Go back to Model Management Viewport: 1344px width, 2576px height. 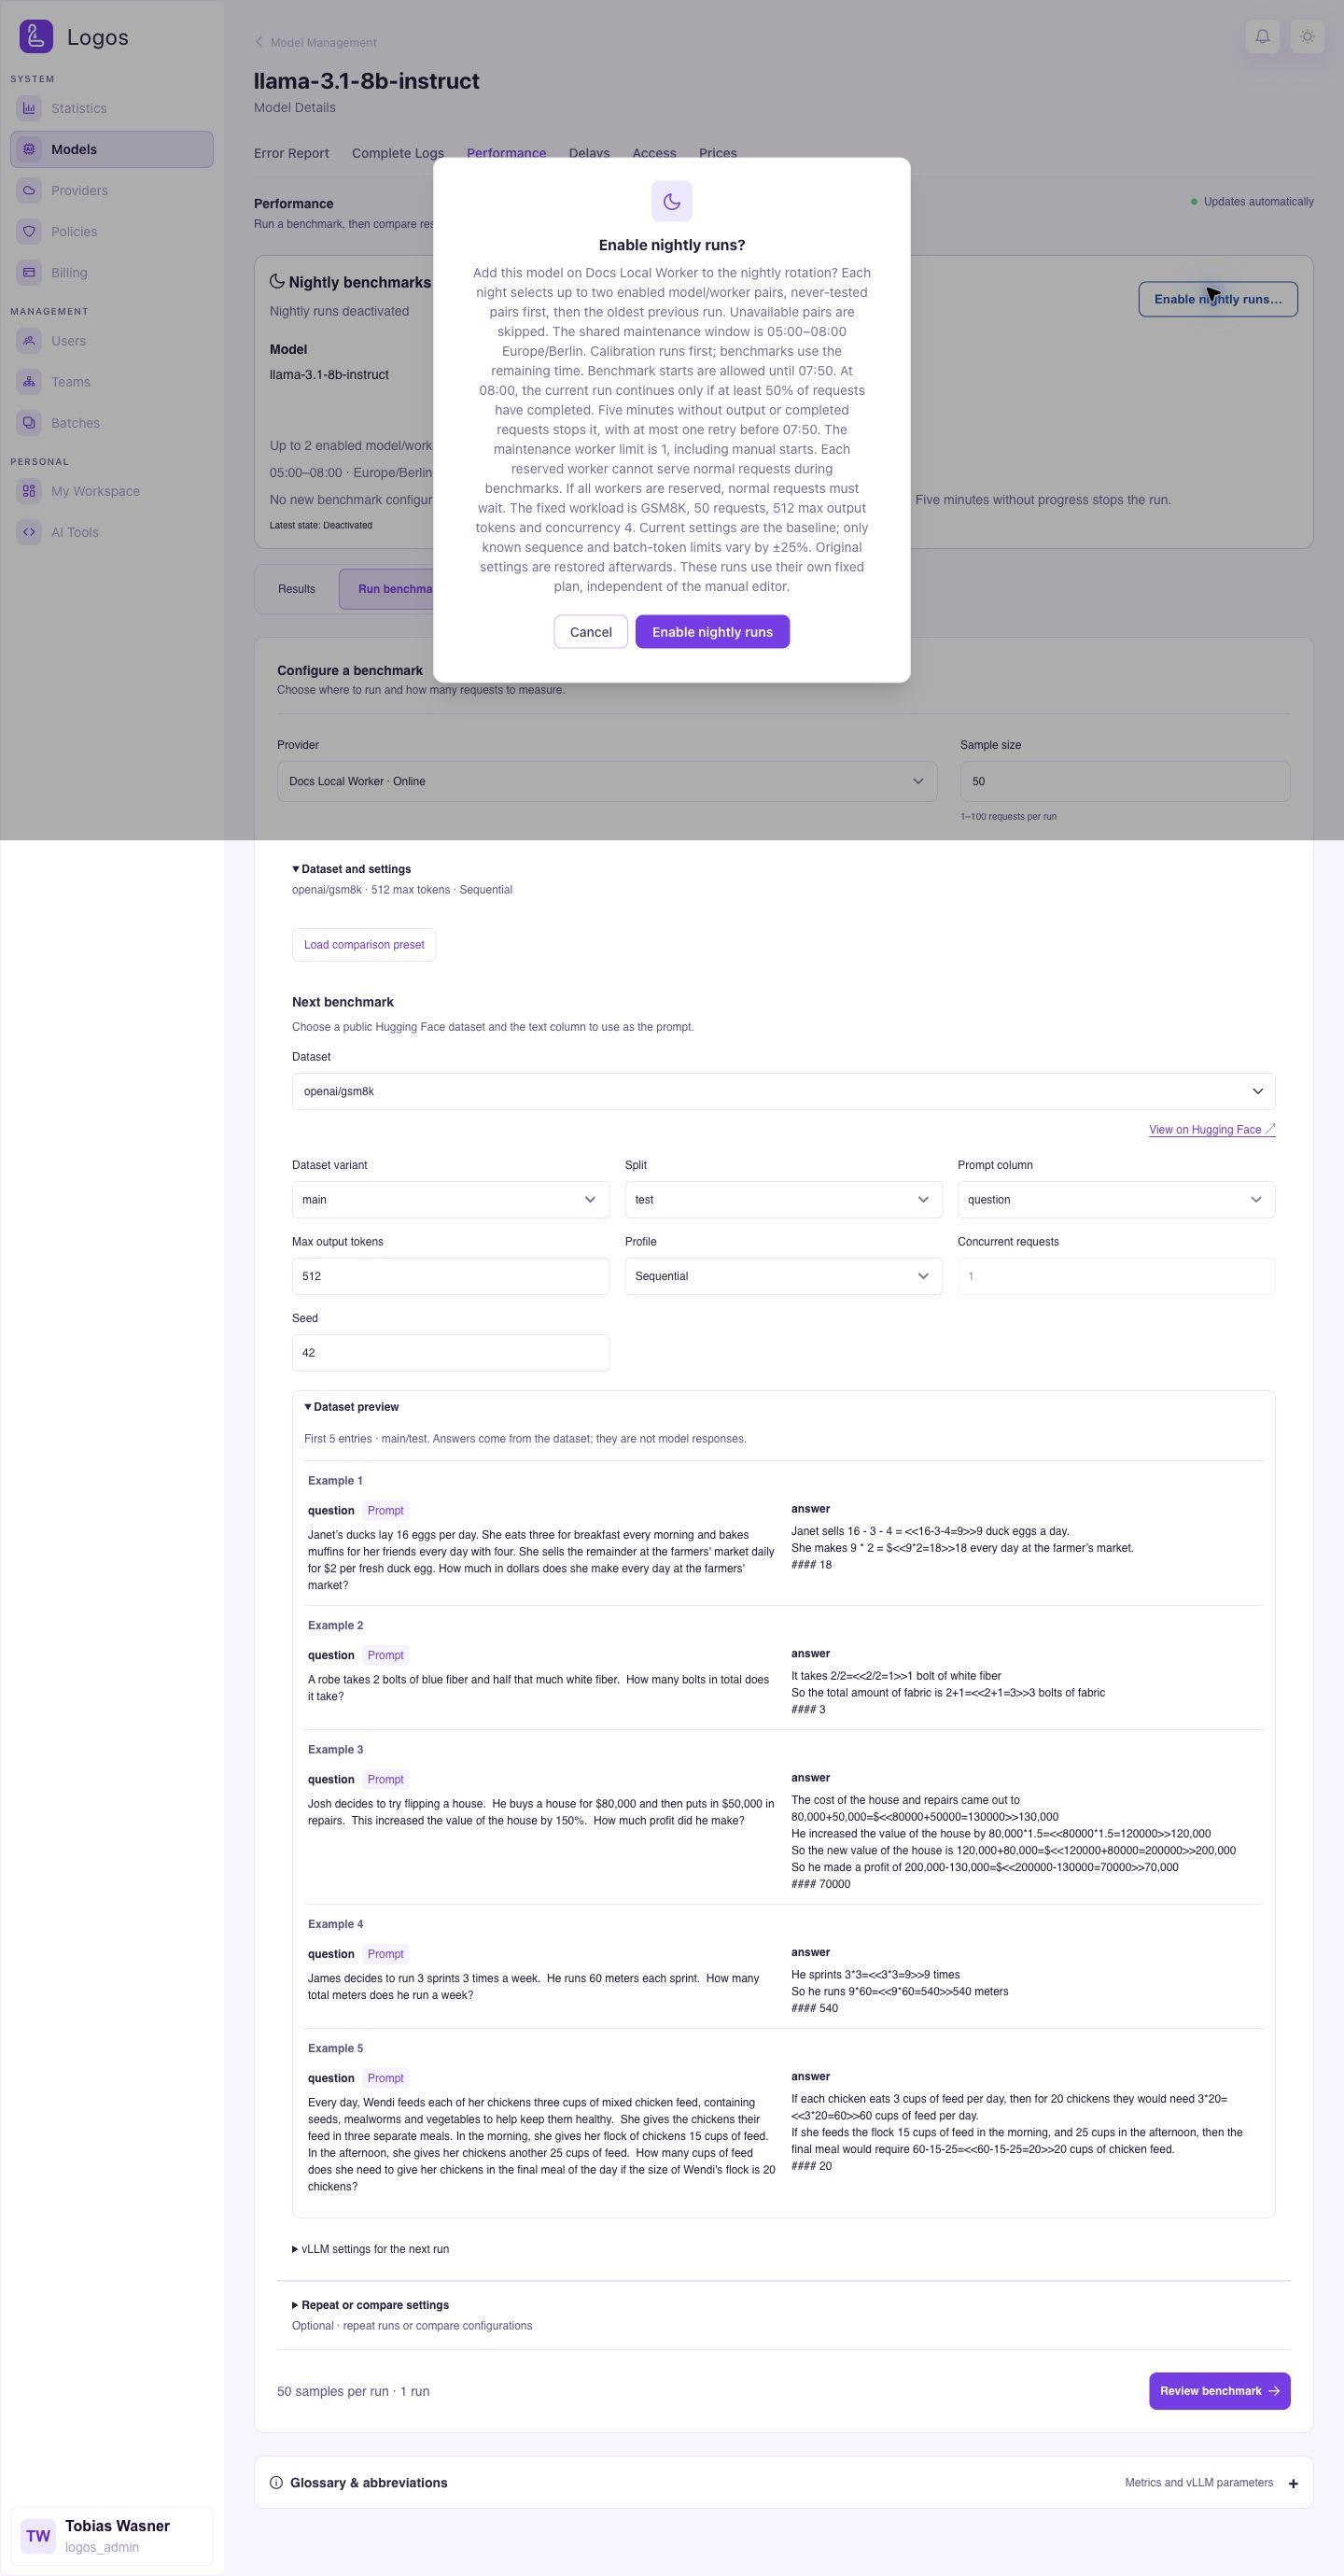(315, 42)
